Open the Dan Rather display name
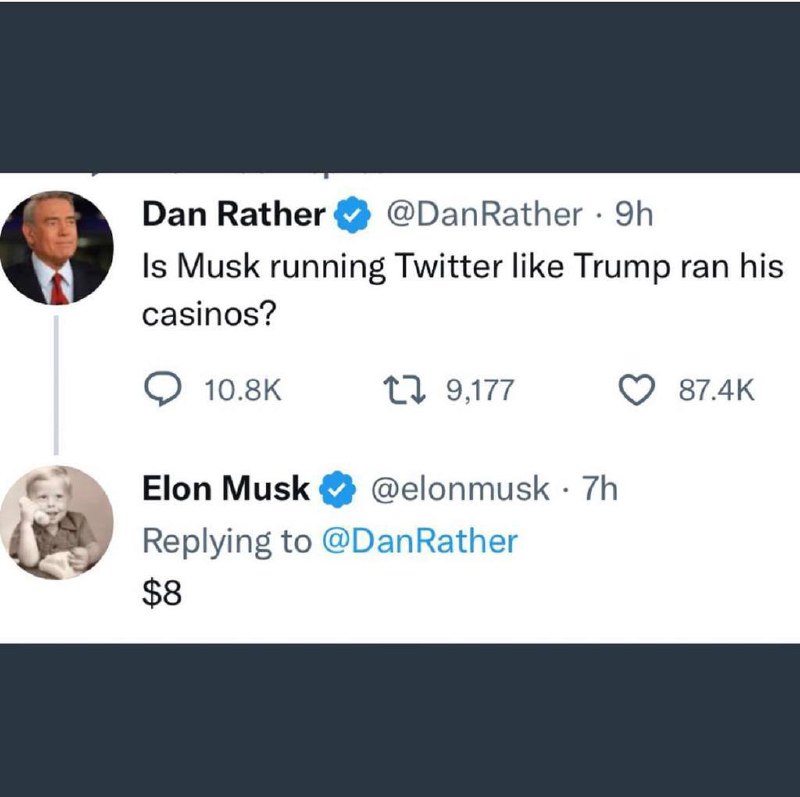800x797 pixels. click(x=234, y=214)
